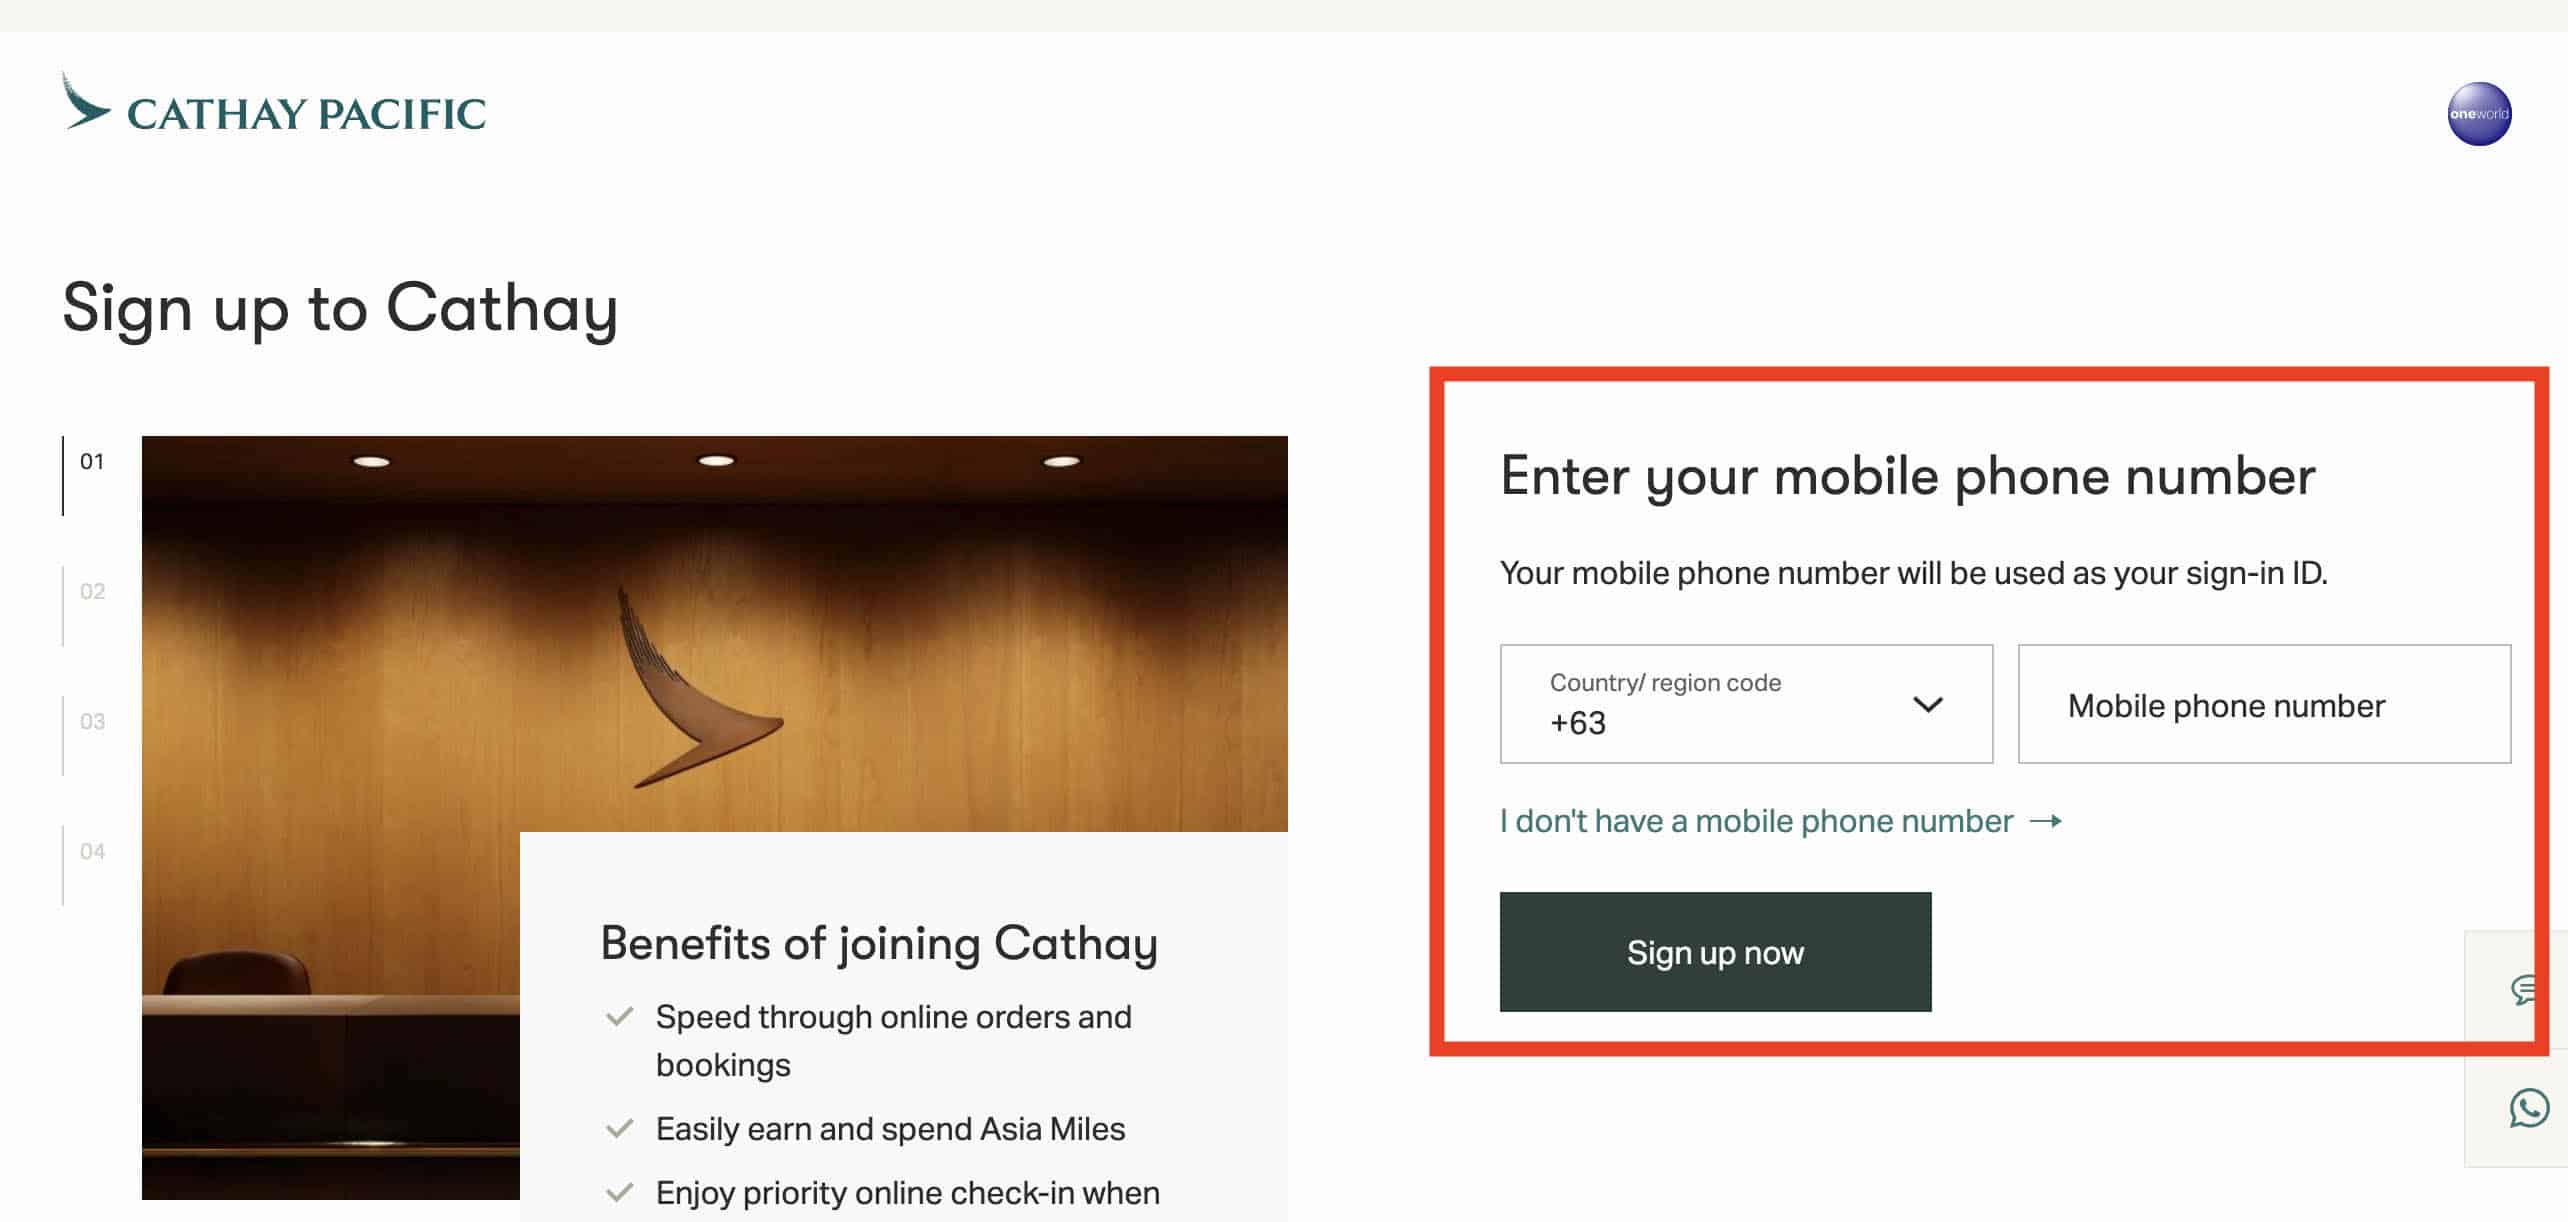Go to step 03 indicator
This screenshot has height=1222, width=2568.
pyautogui.click(x=91, y=722)
